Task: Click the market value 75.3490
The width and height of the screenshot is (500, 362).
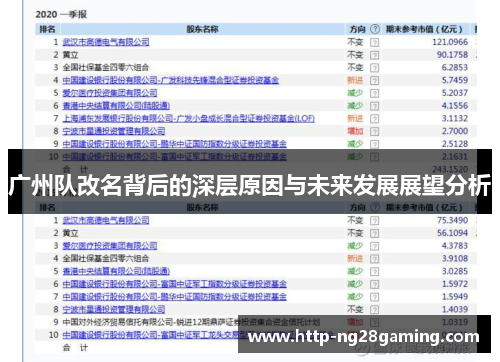Action: (452, 220)
